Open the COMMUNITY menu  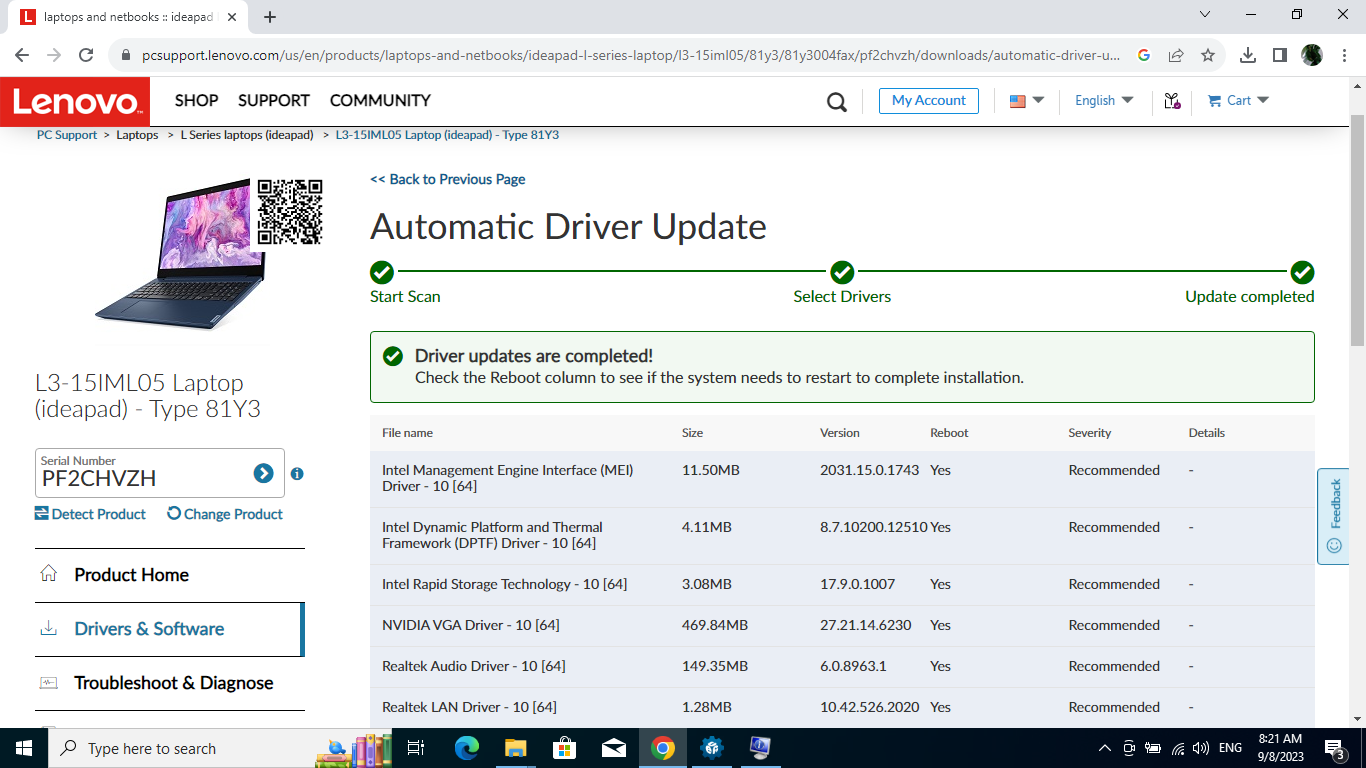pyautogui.click(x=380, y=100)
